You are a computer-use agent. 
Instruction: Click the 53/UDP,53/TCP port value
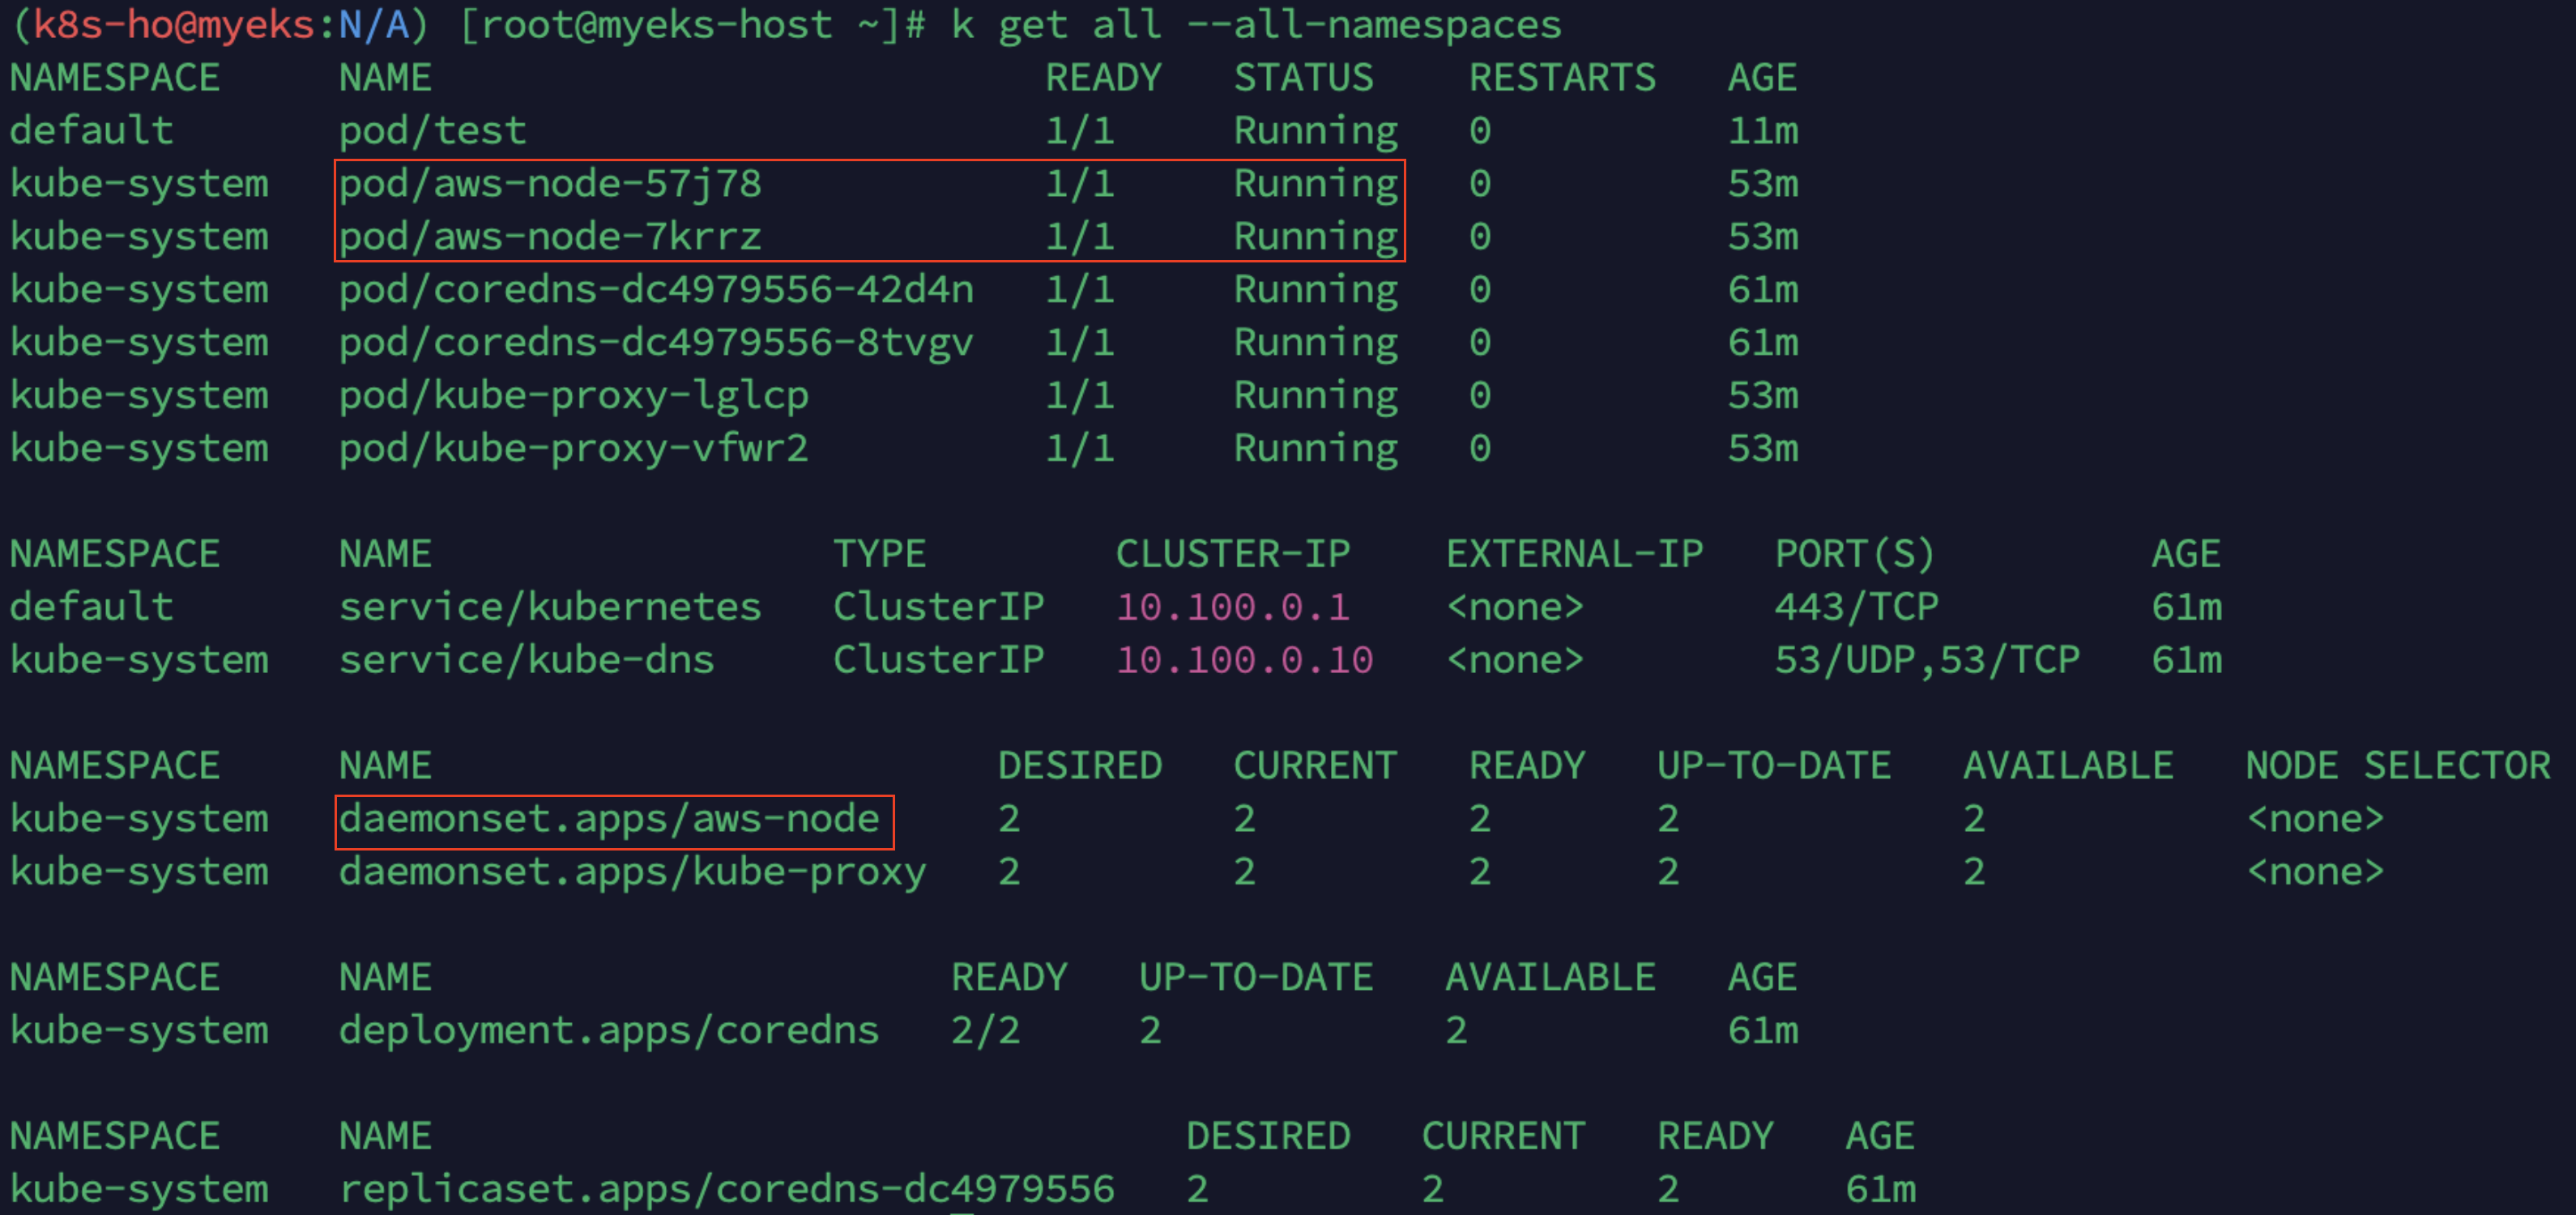(x=1926, y=660)
